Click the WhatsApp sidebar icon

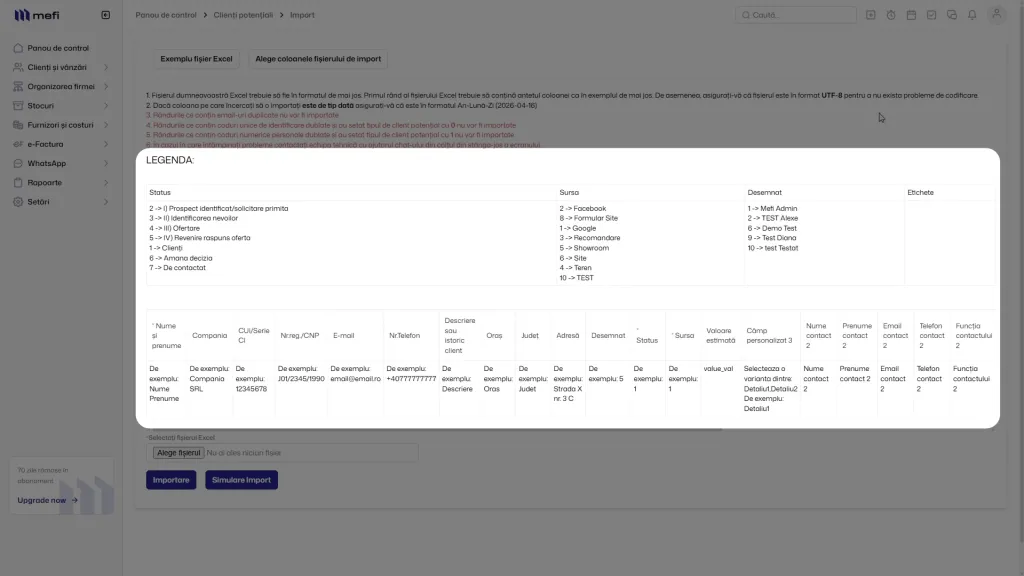(x=18, y=163)
